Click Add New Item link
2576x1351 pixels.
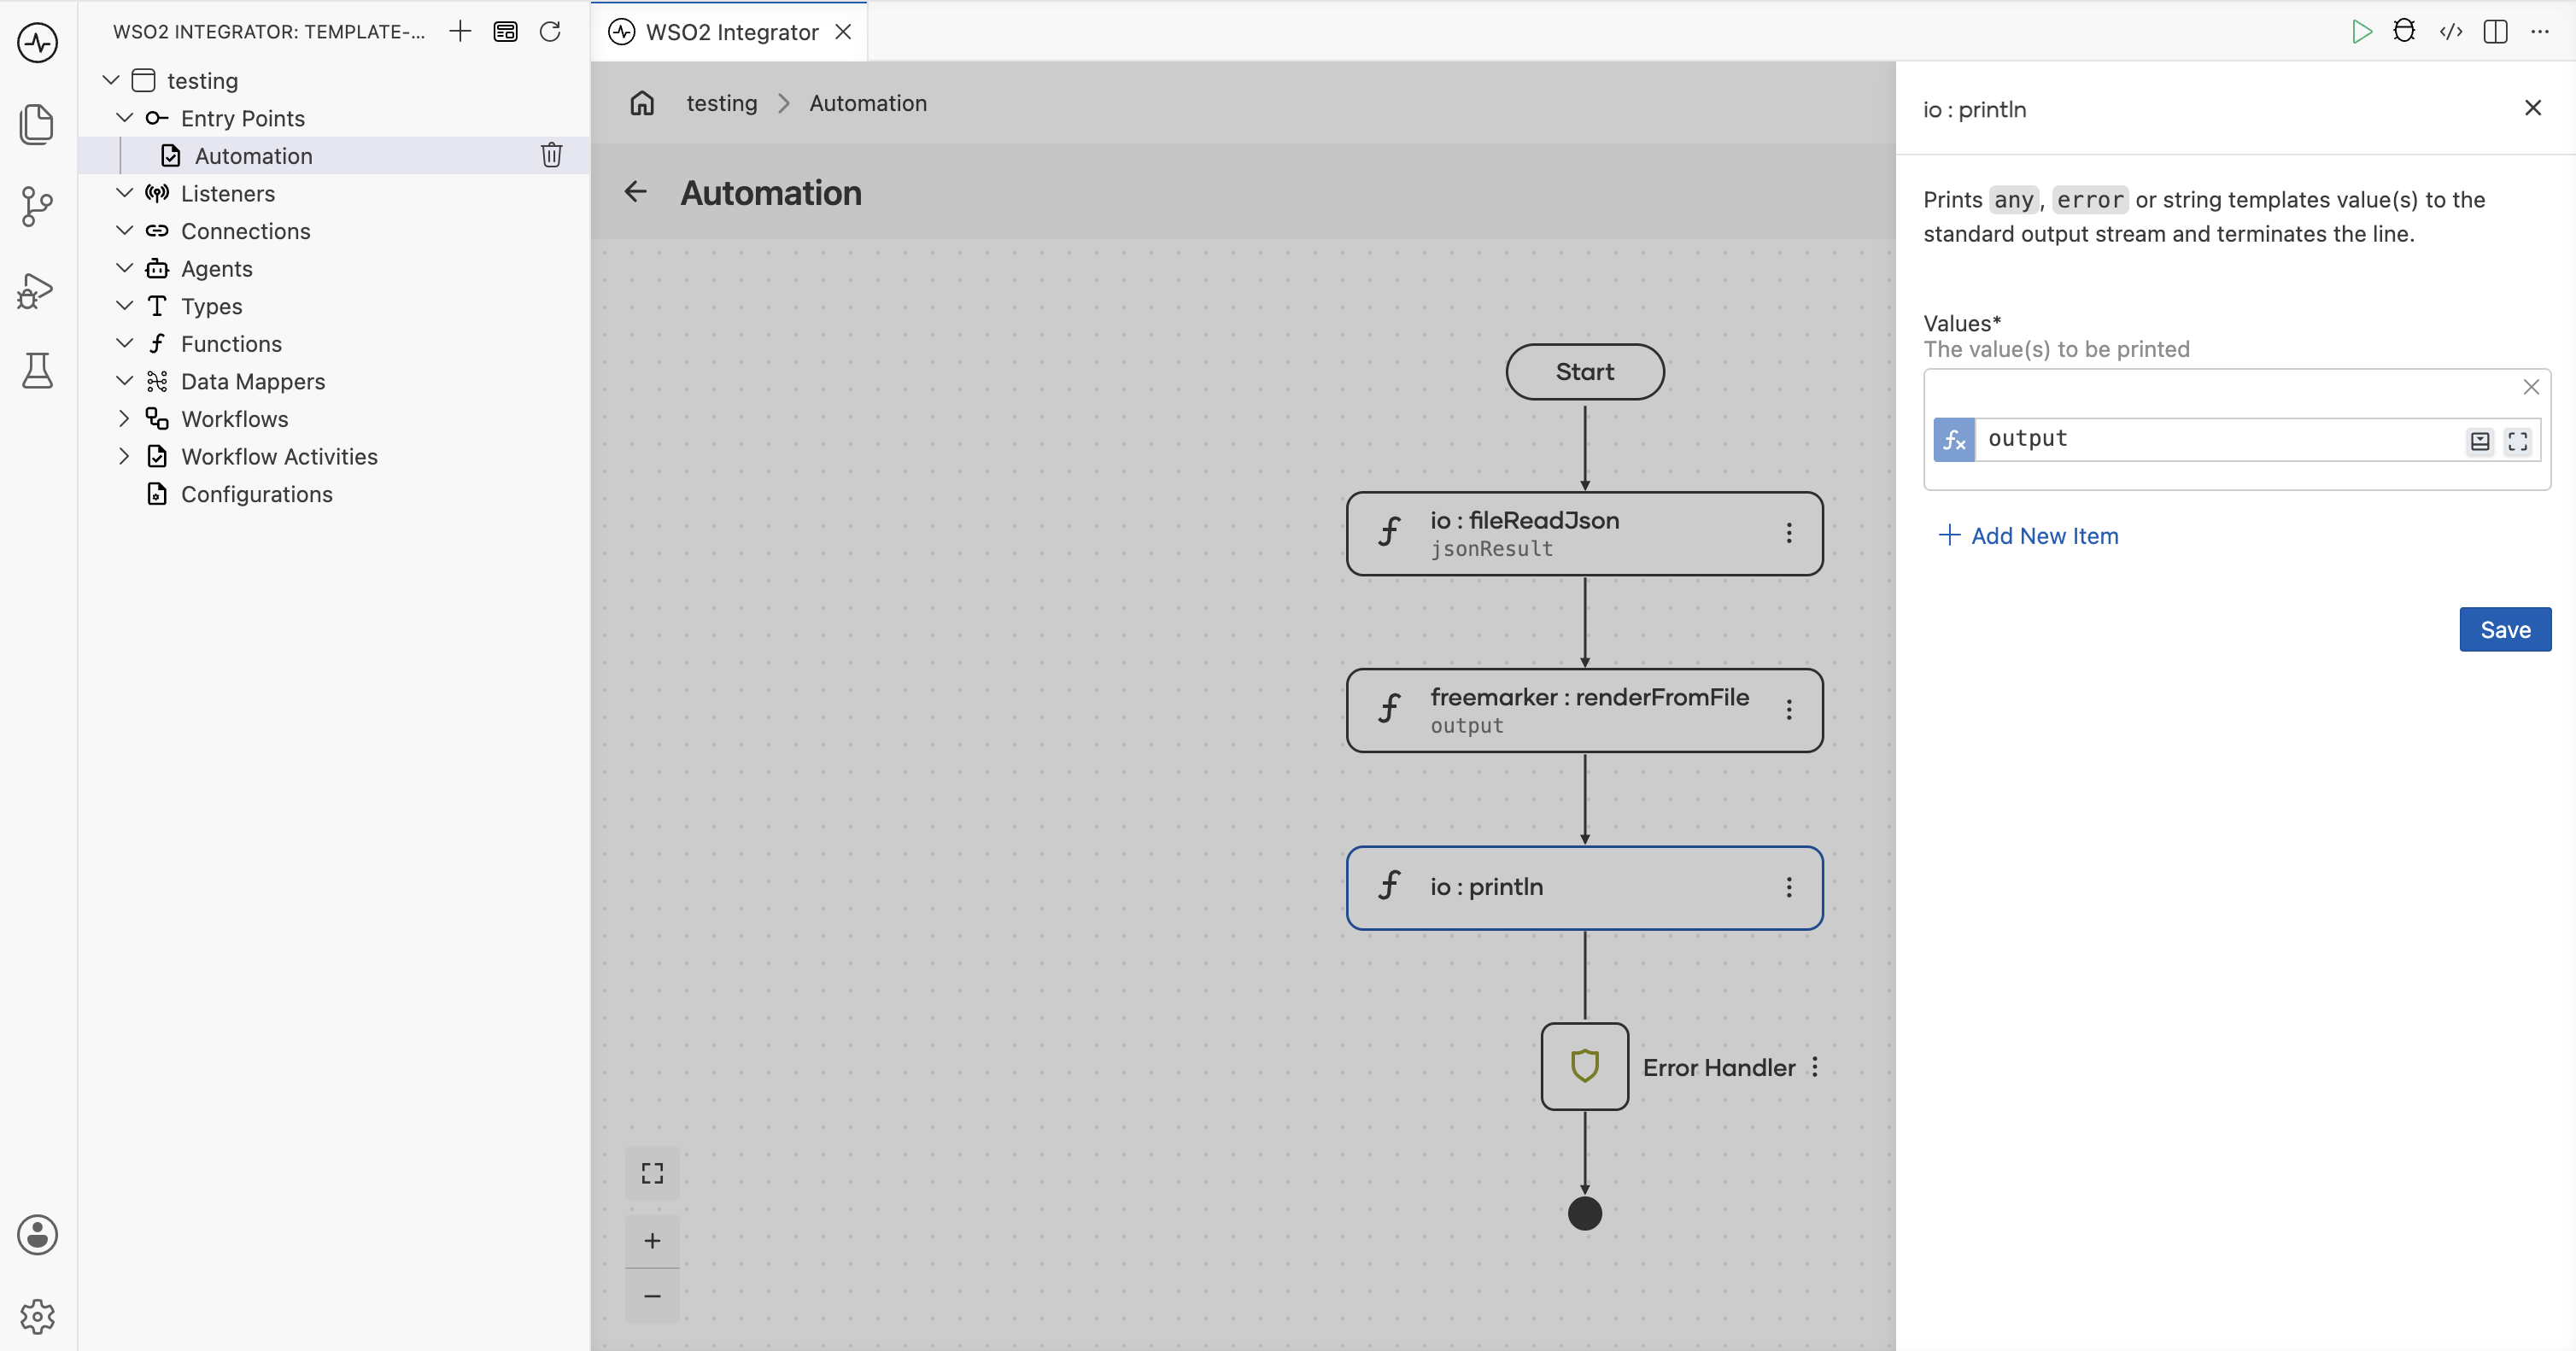point(2029,536)
